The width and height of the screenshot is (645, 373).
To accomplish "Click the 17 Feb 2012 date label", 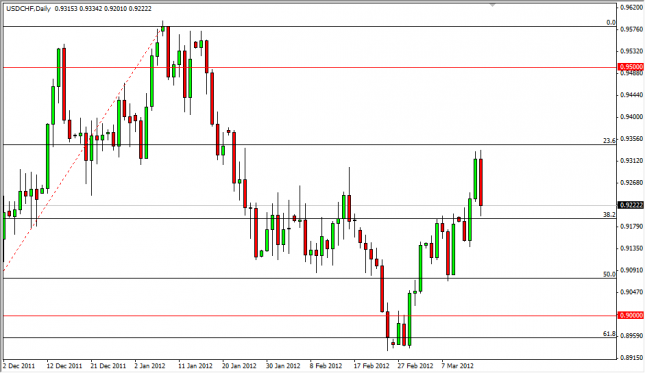I will (371, 366).
